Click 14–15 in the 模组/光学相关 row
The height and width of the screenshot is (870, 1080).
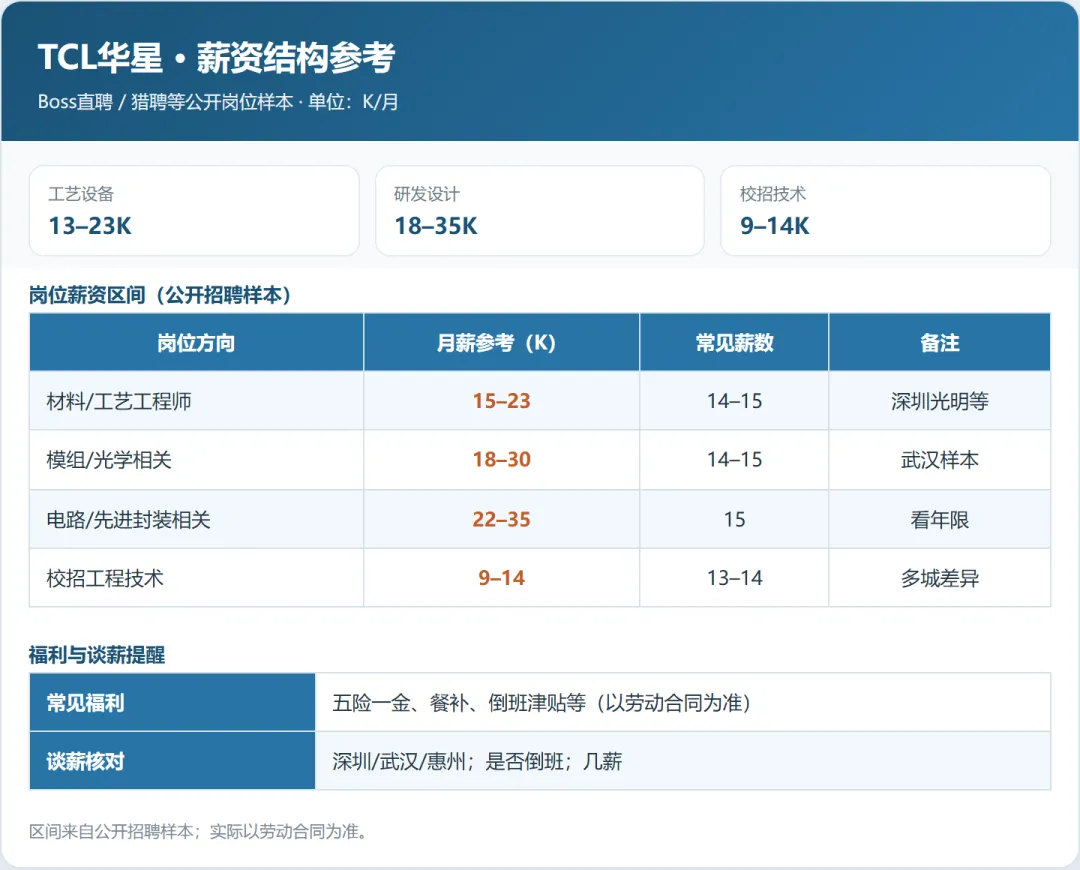click(x=734, y=460)
